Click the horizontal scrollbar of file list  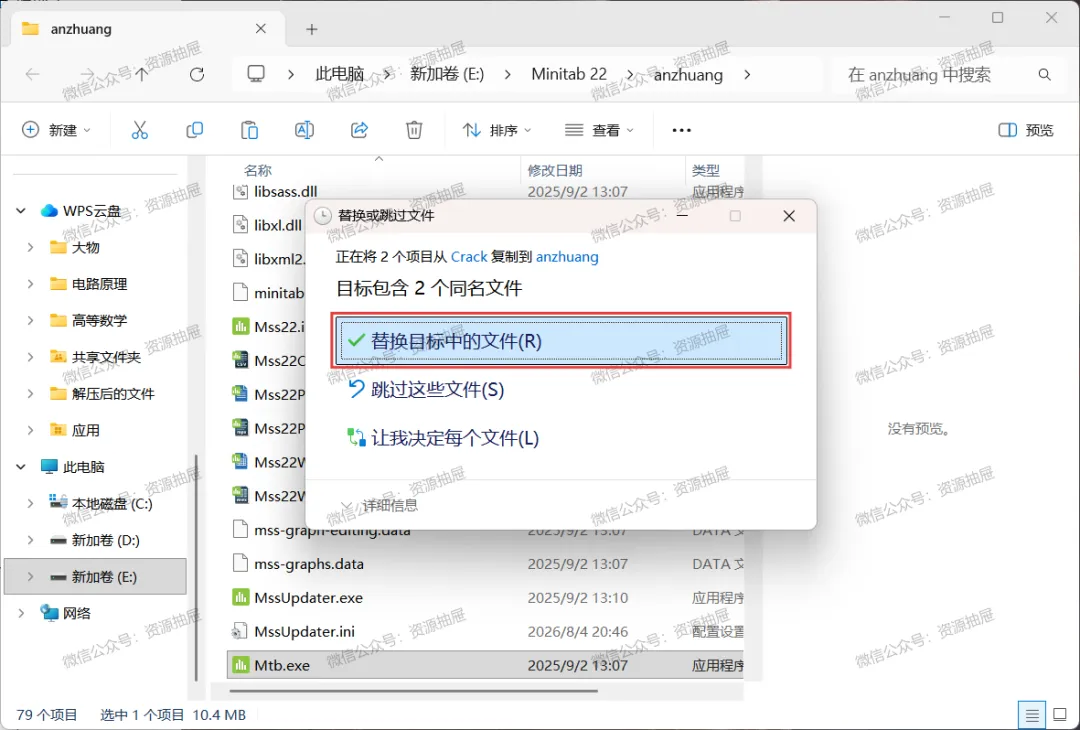(x=413, y=691)
